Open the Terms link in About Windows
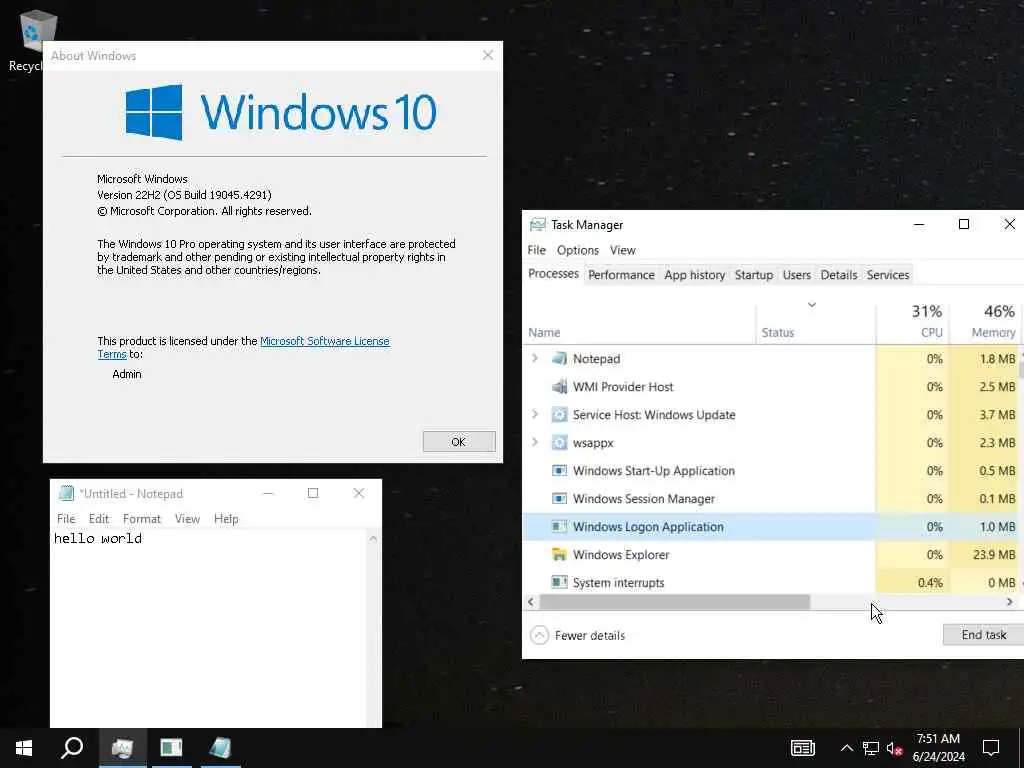This screenshot has height=768, width=1024. tap(112, 354)
